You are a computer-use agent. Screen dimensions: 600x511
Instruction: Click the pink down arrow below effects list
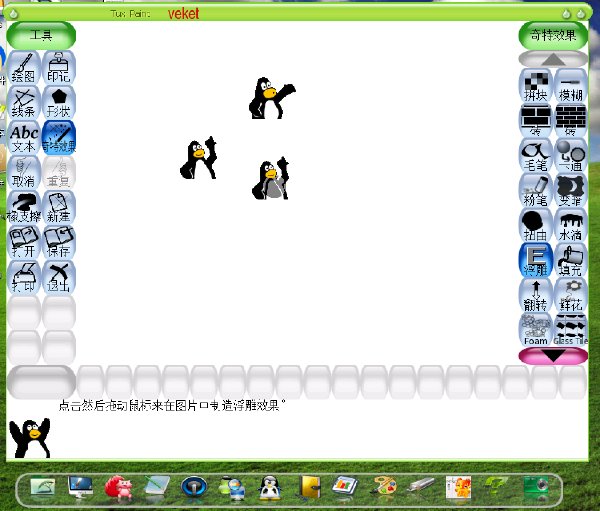pos(553,356)
